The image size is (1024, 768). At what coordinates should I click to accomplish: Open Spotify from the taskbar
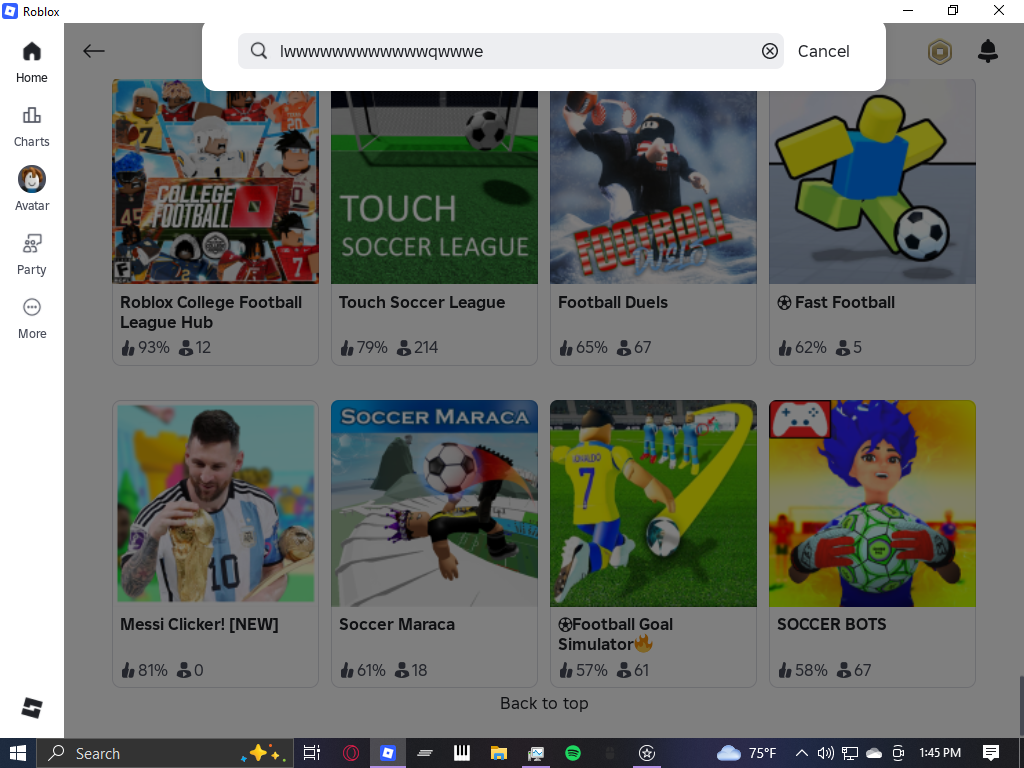[573, 753]
